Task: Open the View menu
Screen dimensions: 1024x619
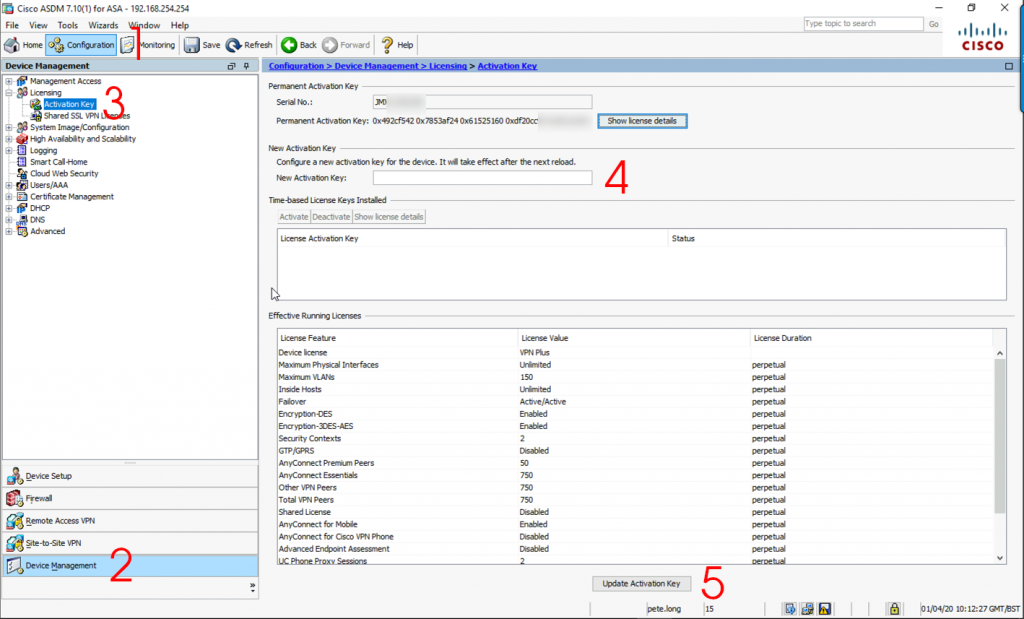Action: point(38,25)
